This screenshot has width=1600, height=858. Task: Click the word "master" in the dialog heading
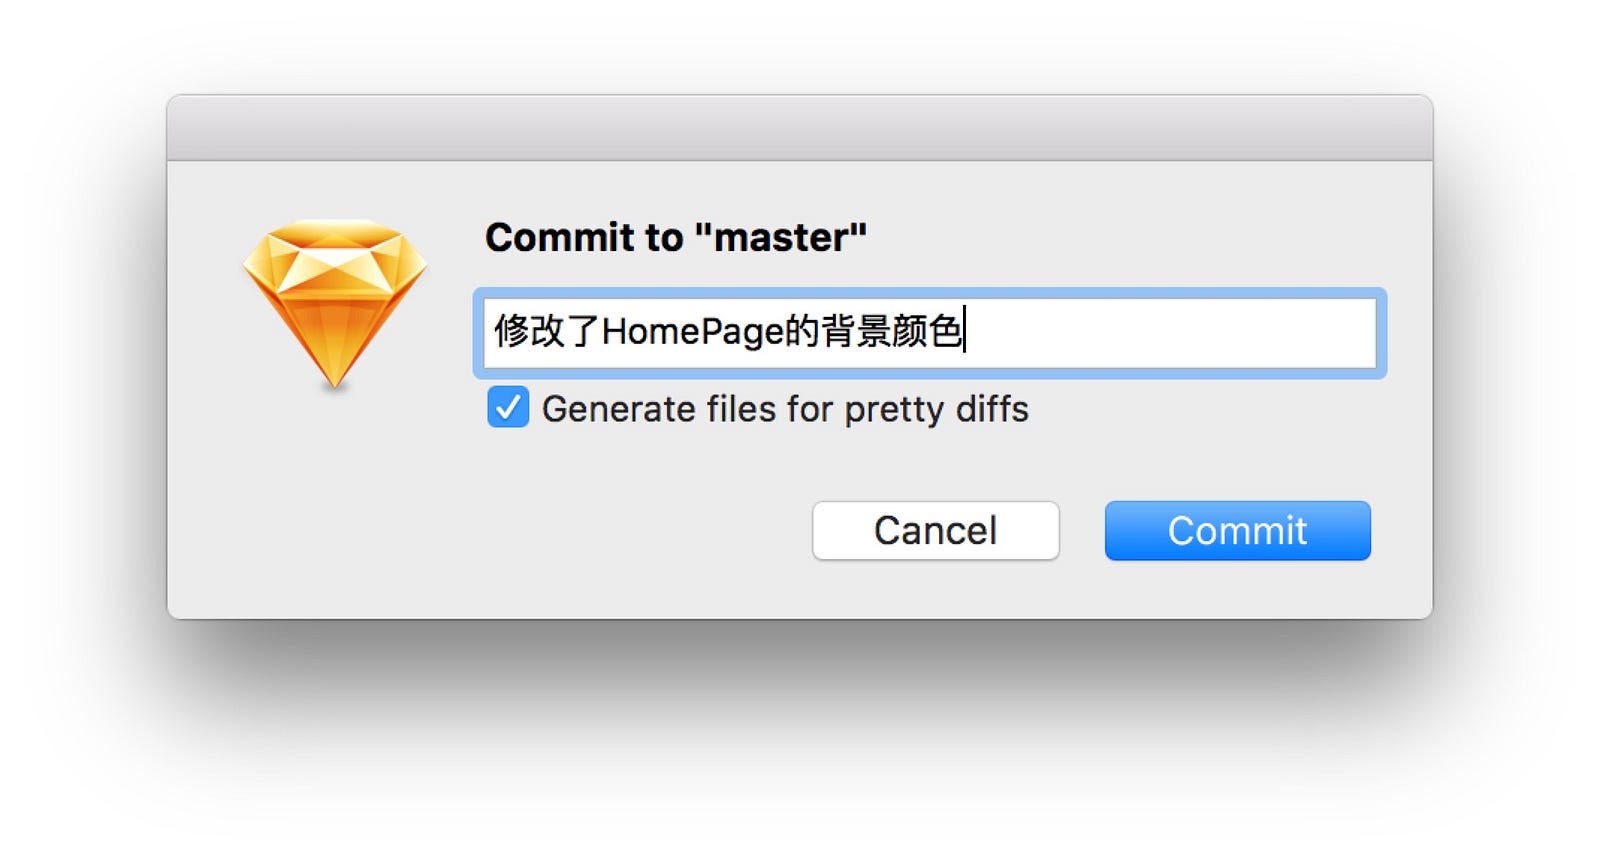click(x=780, y=238)
